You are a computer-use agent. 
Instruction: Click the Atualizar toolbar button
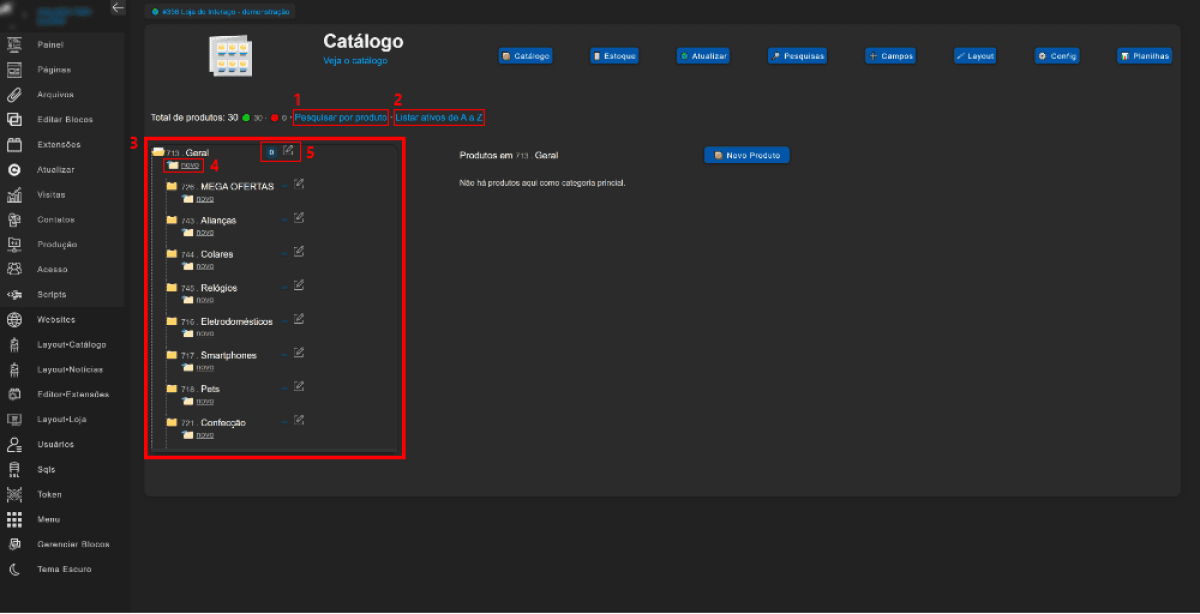[703, 56]
